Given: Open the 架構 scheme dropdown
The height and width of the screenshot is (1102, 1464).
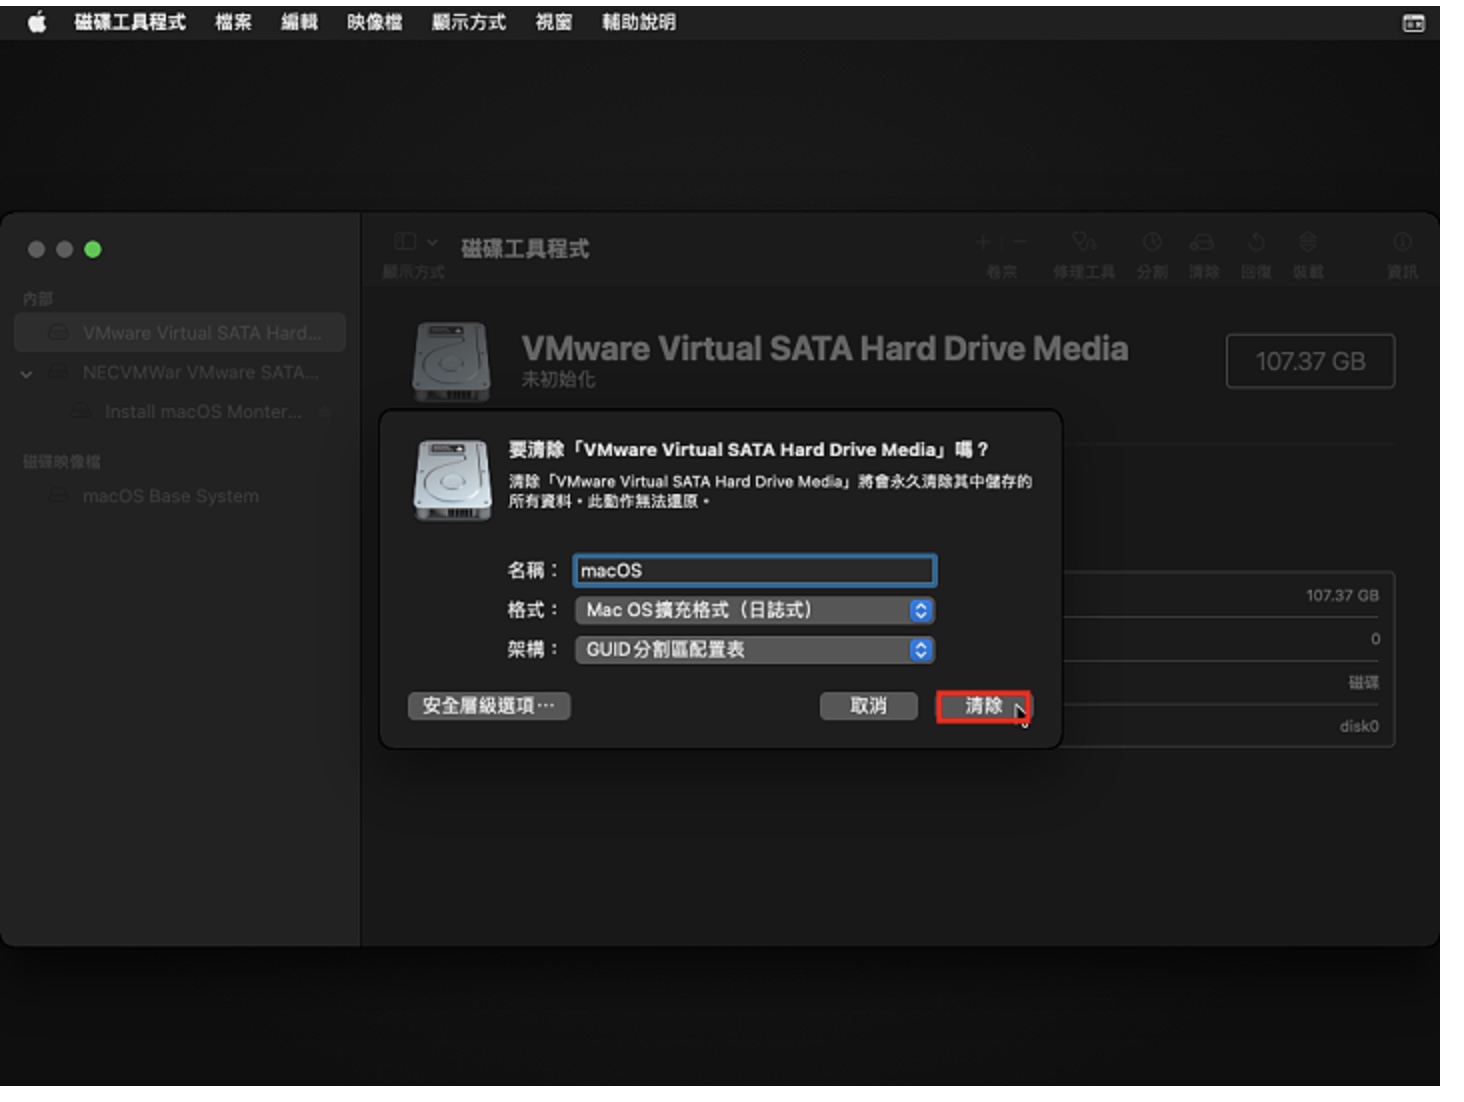Looking at the screenshot, I should click(755, 650).
